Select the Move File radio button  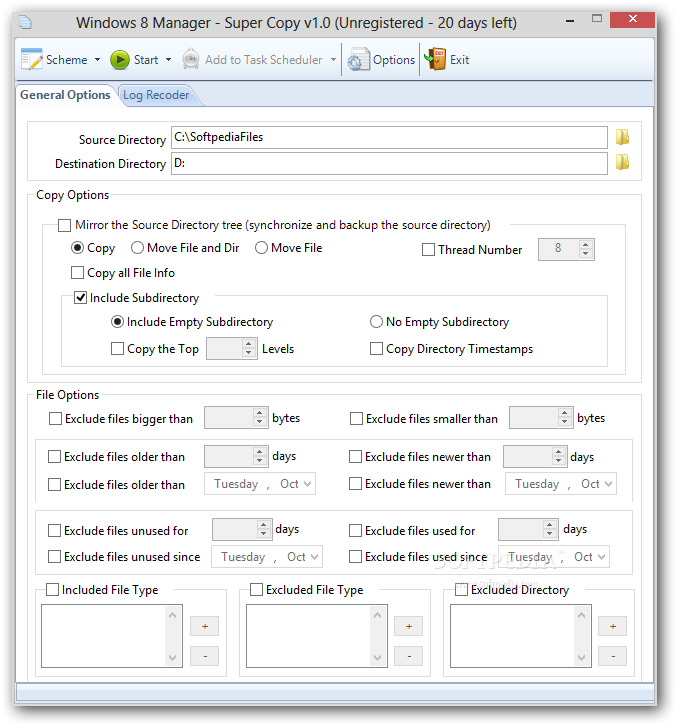point(261,248)
